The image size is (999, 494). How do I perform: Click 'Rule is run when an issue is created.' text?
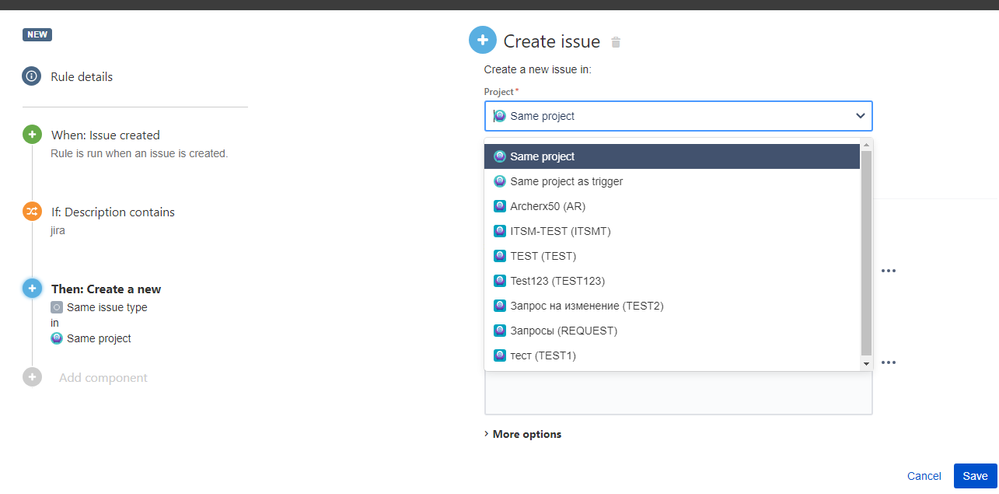tap(139, 154)
